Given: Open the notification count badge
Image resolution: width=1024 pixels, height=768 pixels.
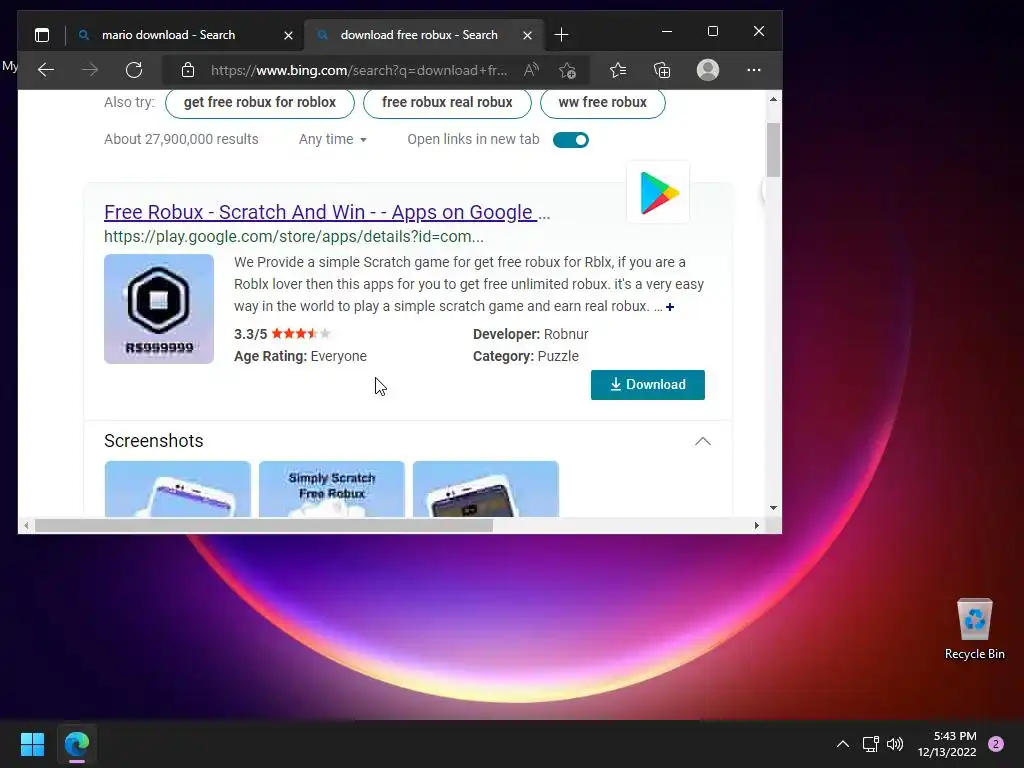Looking at the screenshot, I should pos(996,744).
